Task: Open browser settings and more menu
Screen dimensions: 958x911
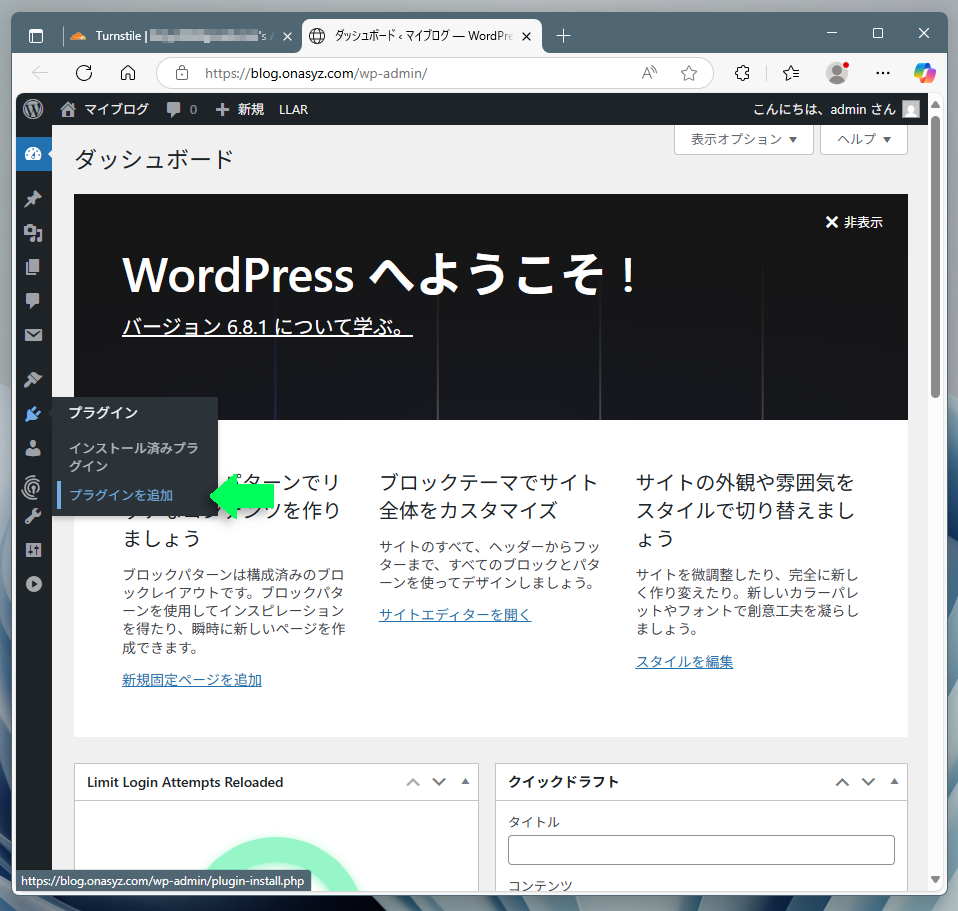Action: coord(883,73)
